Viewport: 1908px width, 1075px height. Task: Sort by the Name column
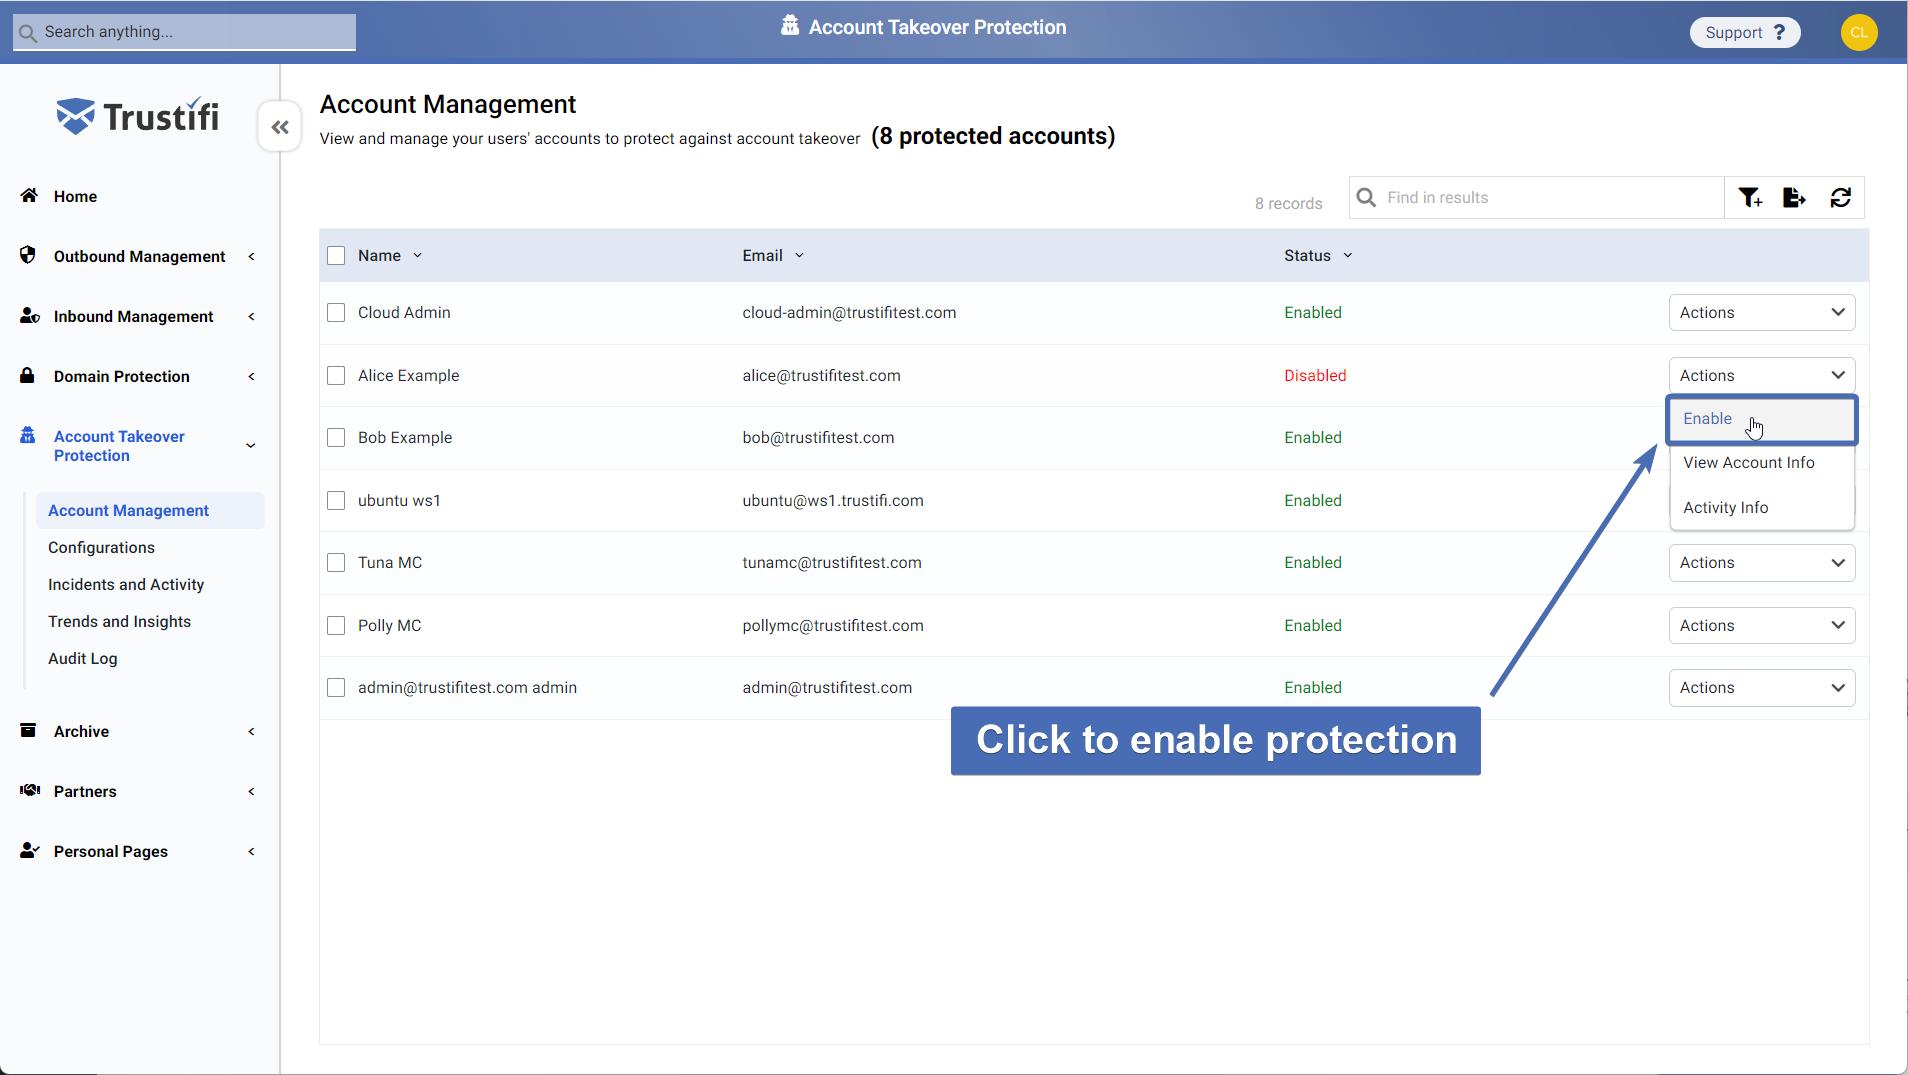click(x=390, y=255)
